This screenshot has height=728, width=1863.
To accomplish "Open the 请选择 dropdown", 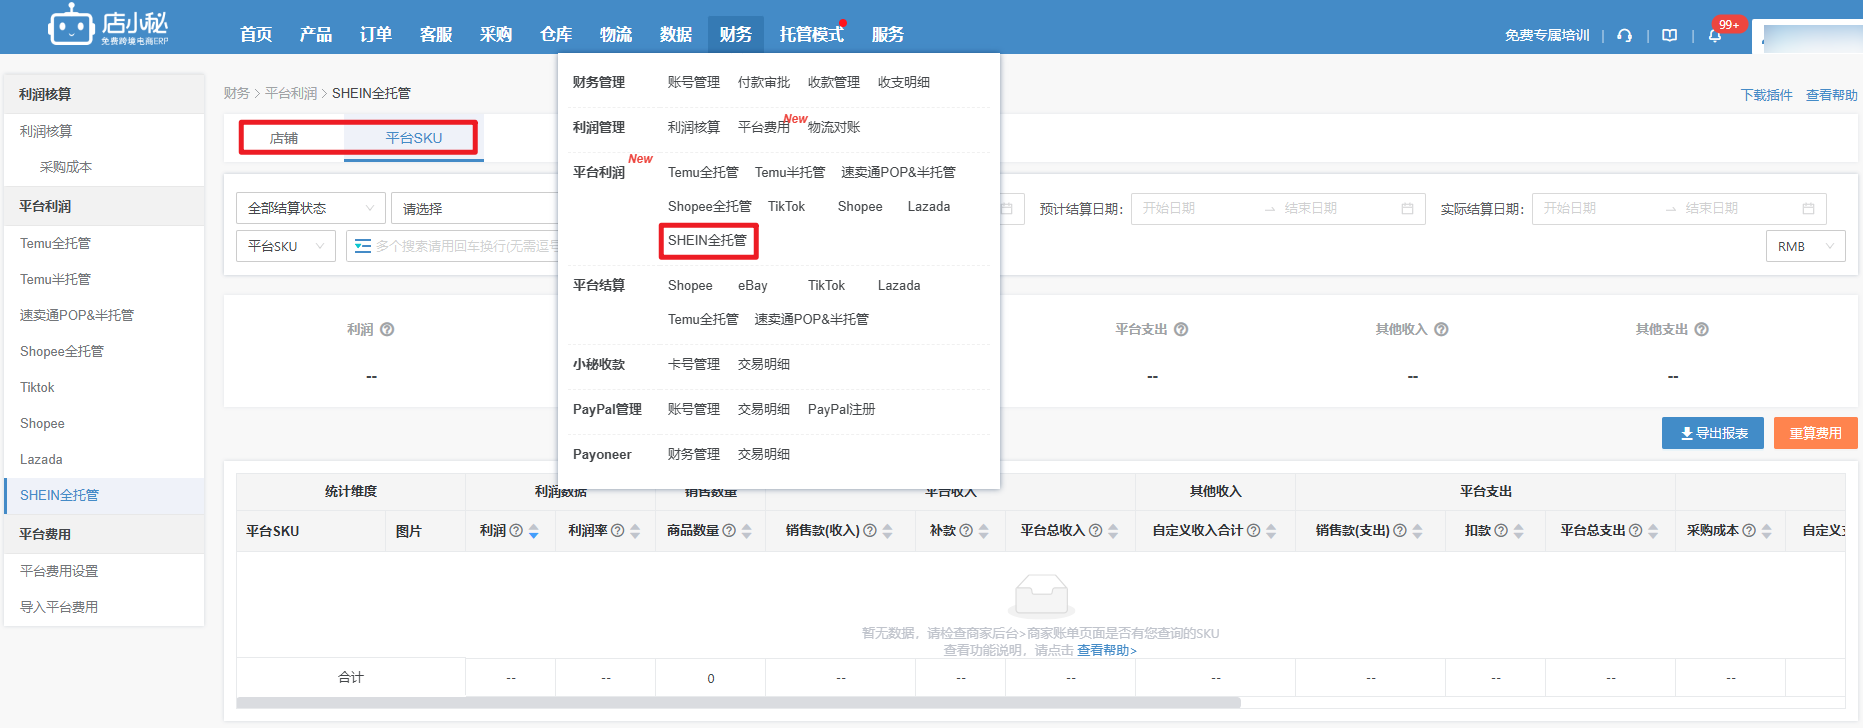I will coord(476,208).
